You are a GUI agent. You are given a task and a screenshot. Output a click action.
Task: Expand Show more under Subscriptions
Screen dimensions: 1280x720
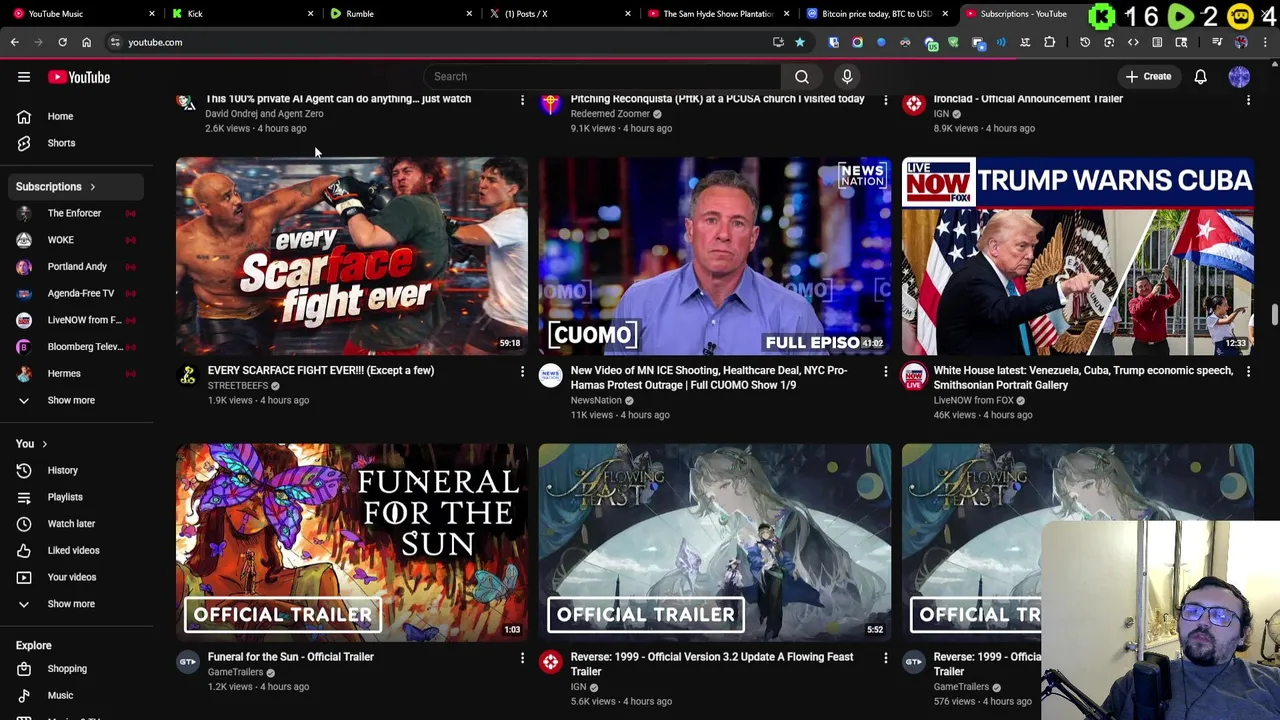click(75, 400)
